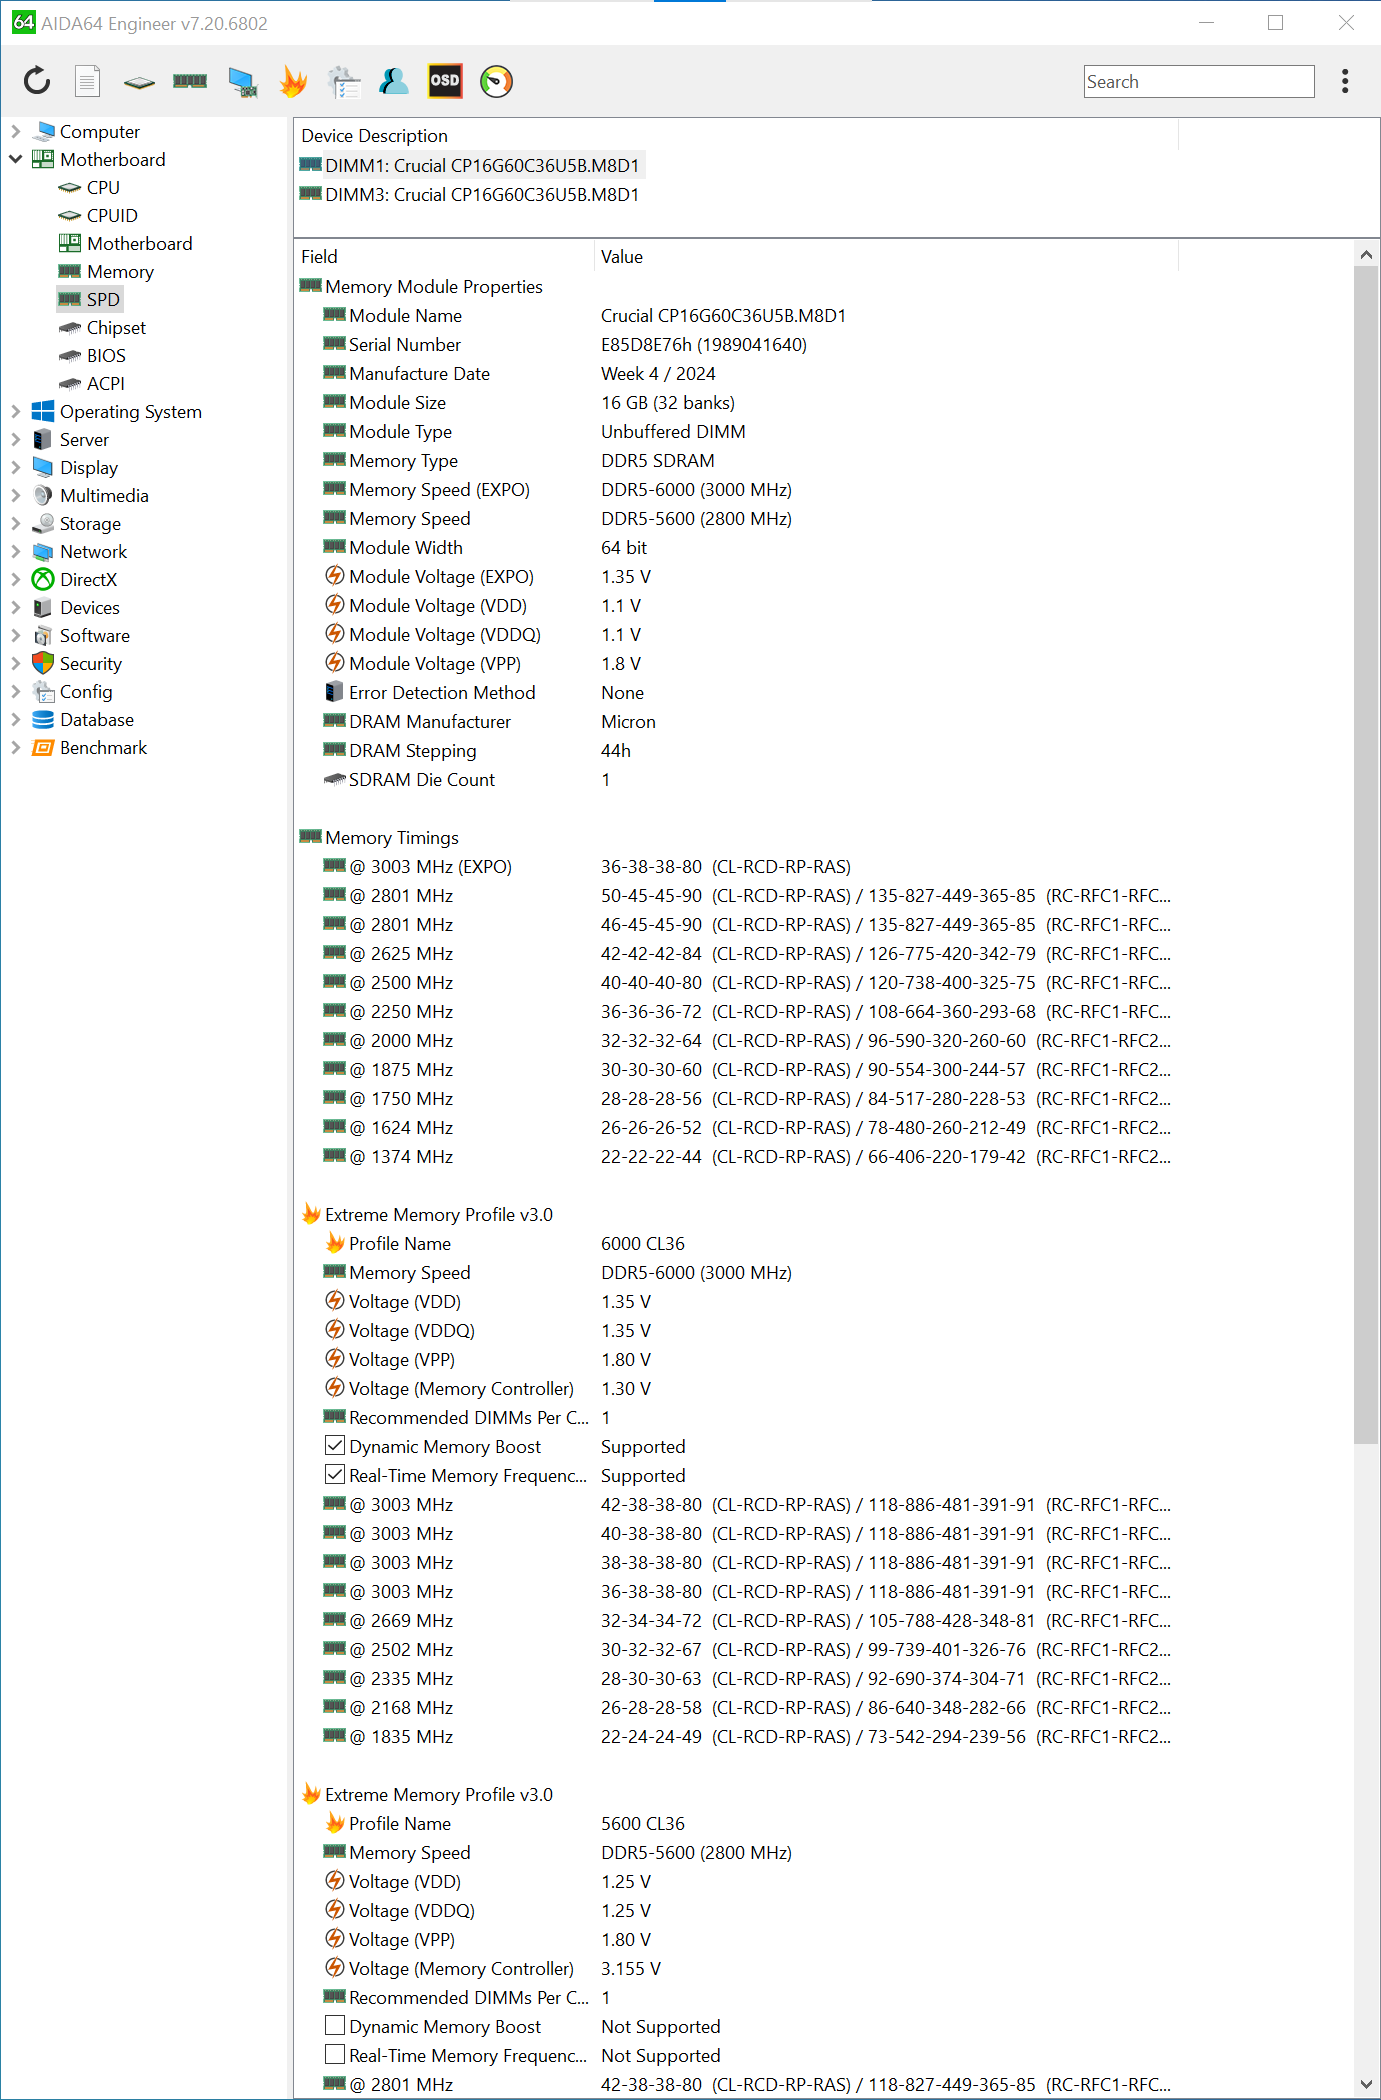Launch the System Stability Test flame icon

[293, 81]
